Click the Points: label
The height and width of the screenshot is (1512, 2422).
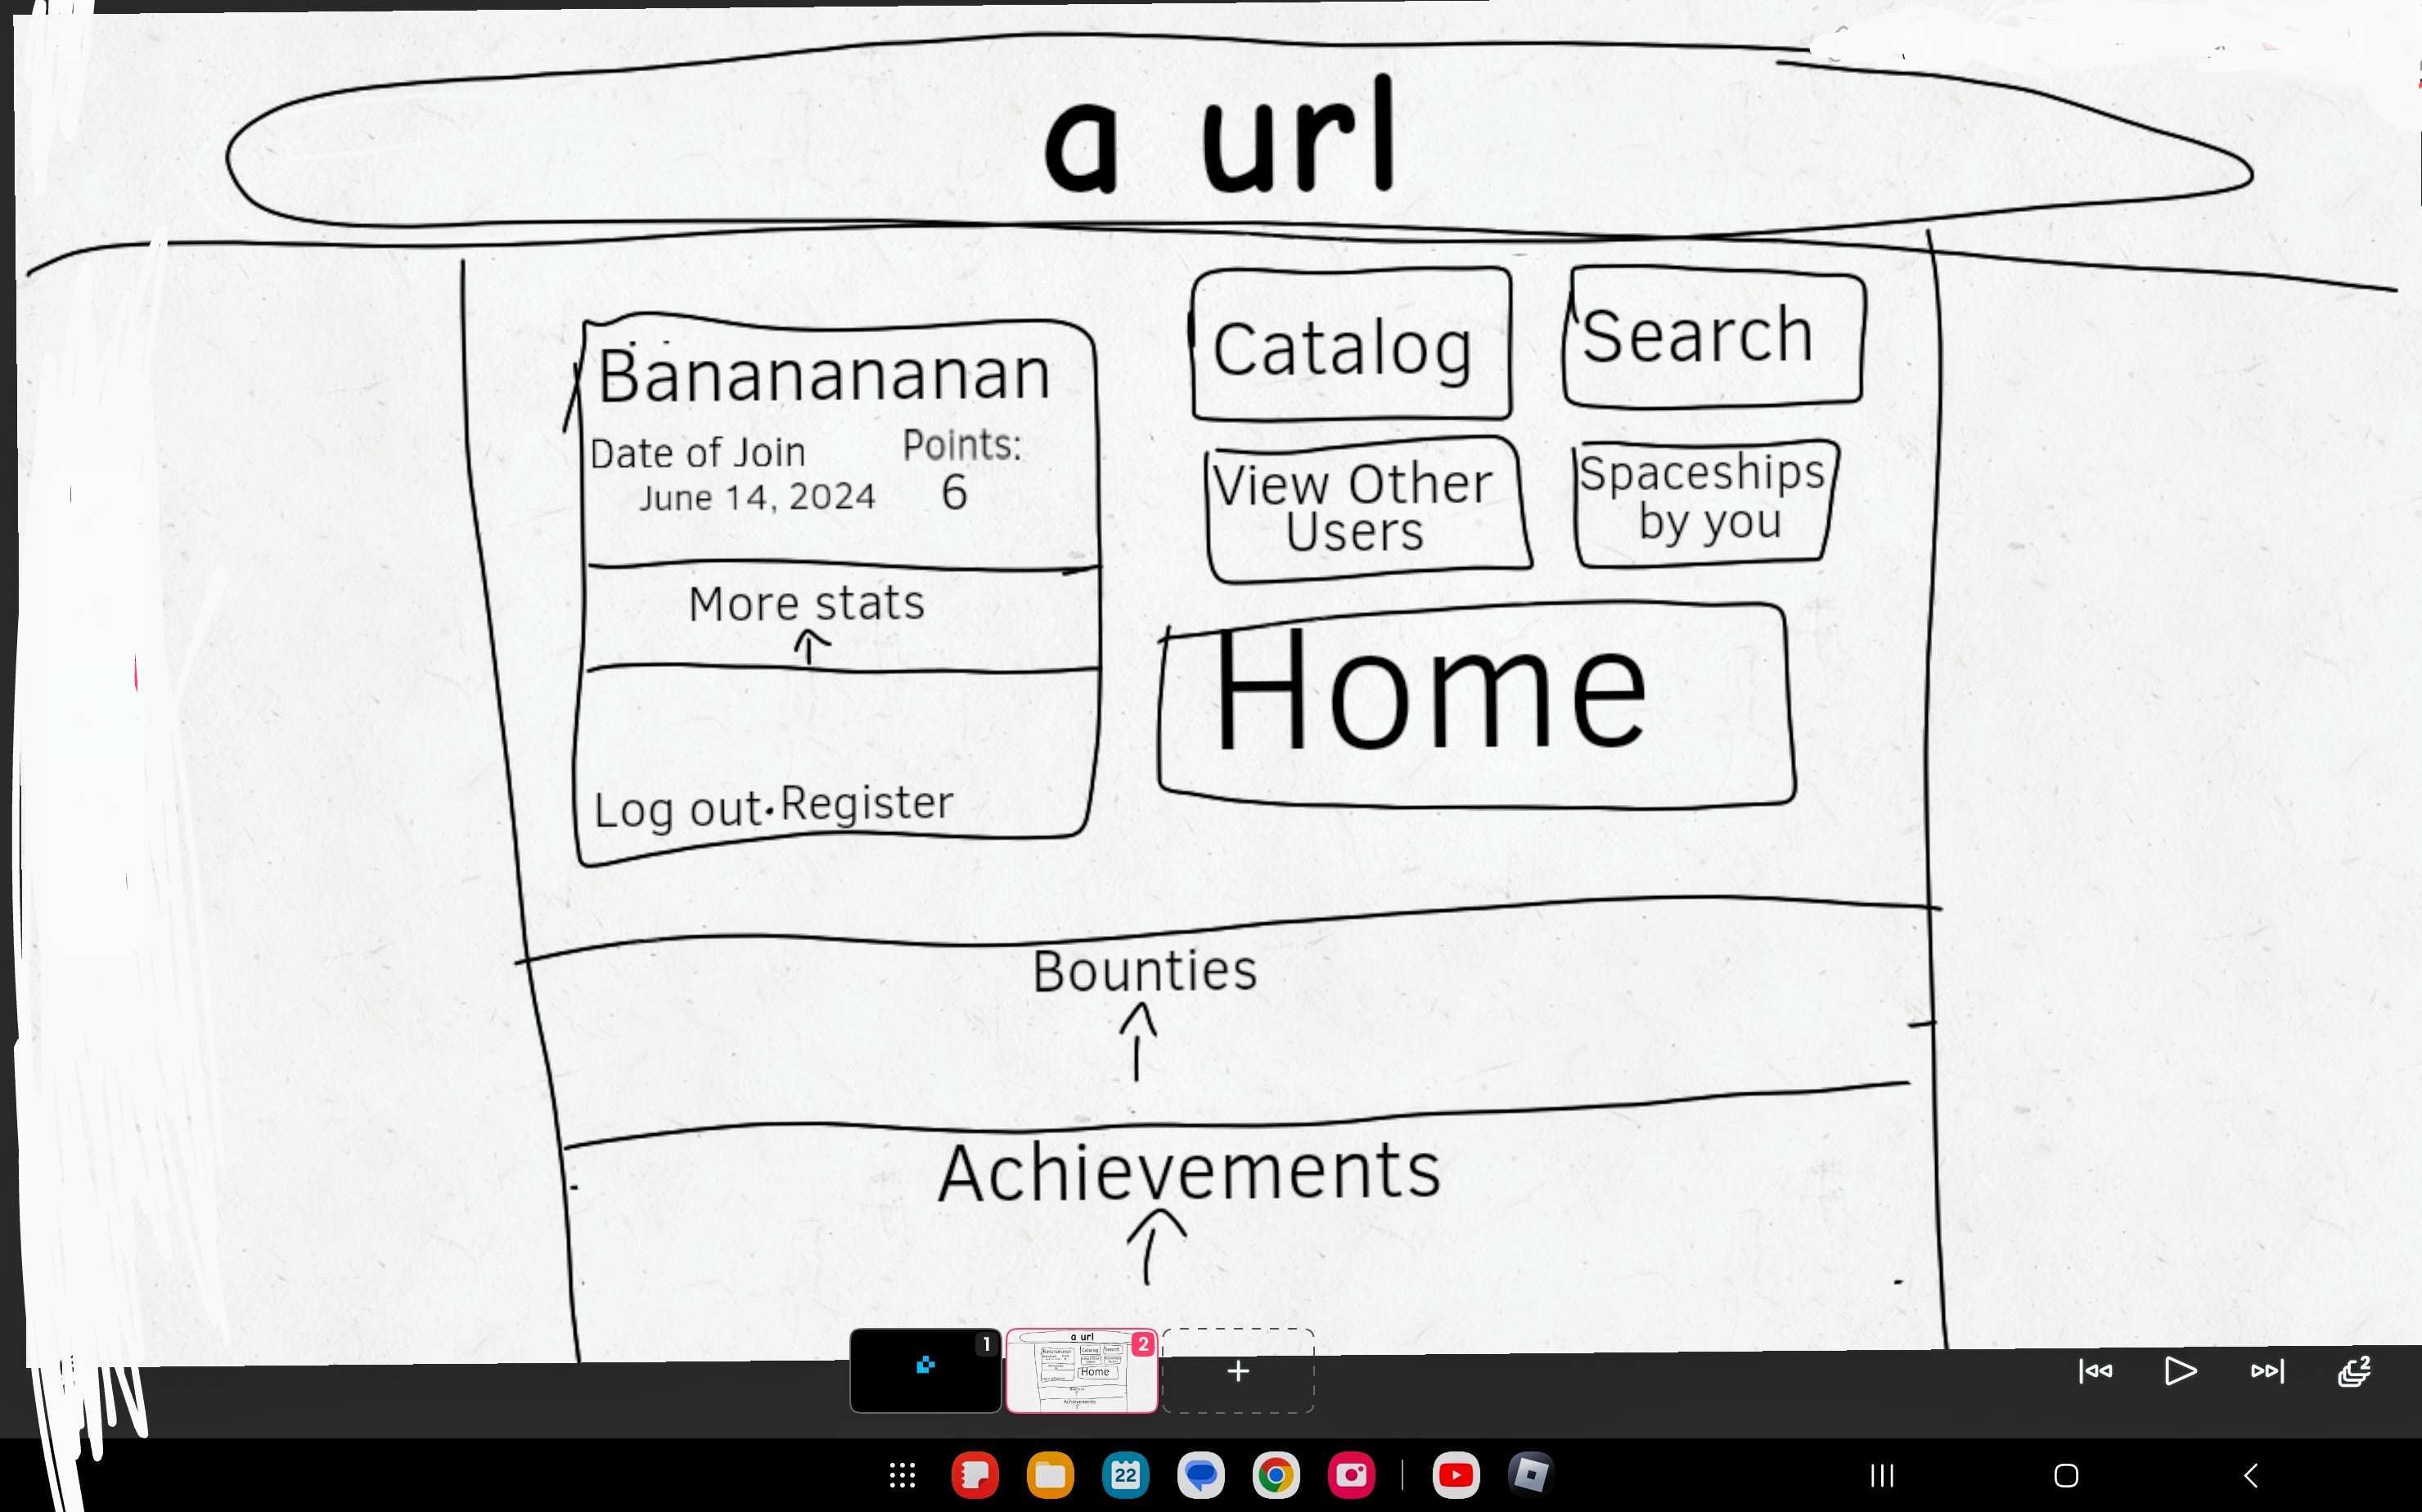962,445
